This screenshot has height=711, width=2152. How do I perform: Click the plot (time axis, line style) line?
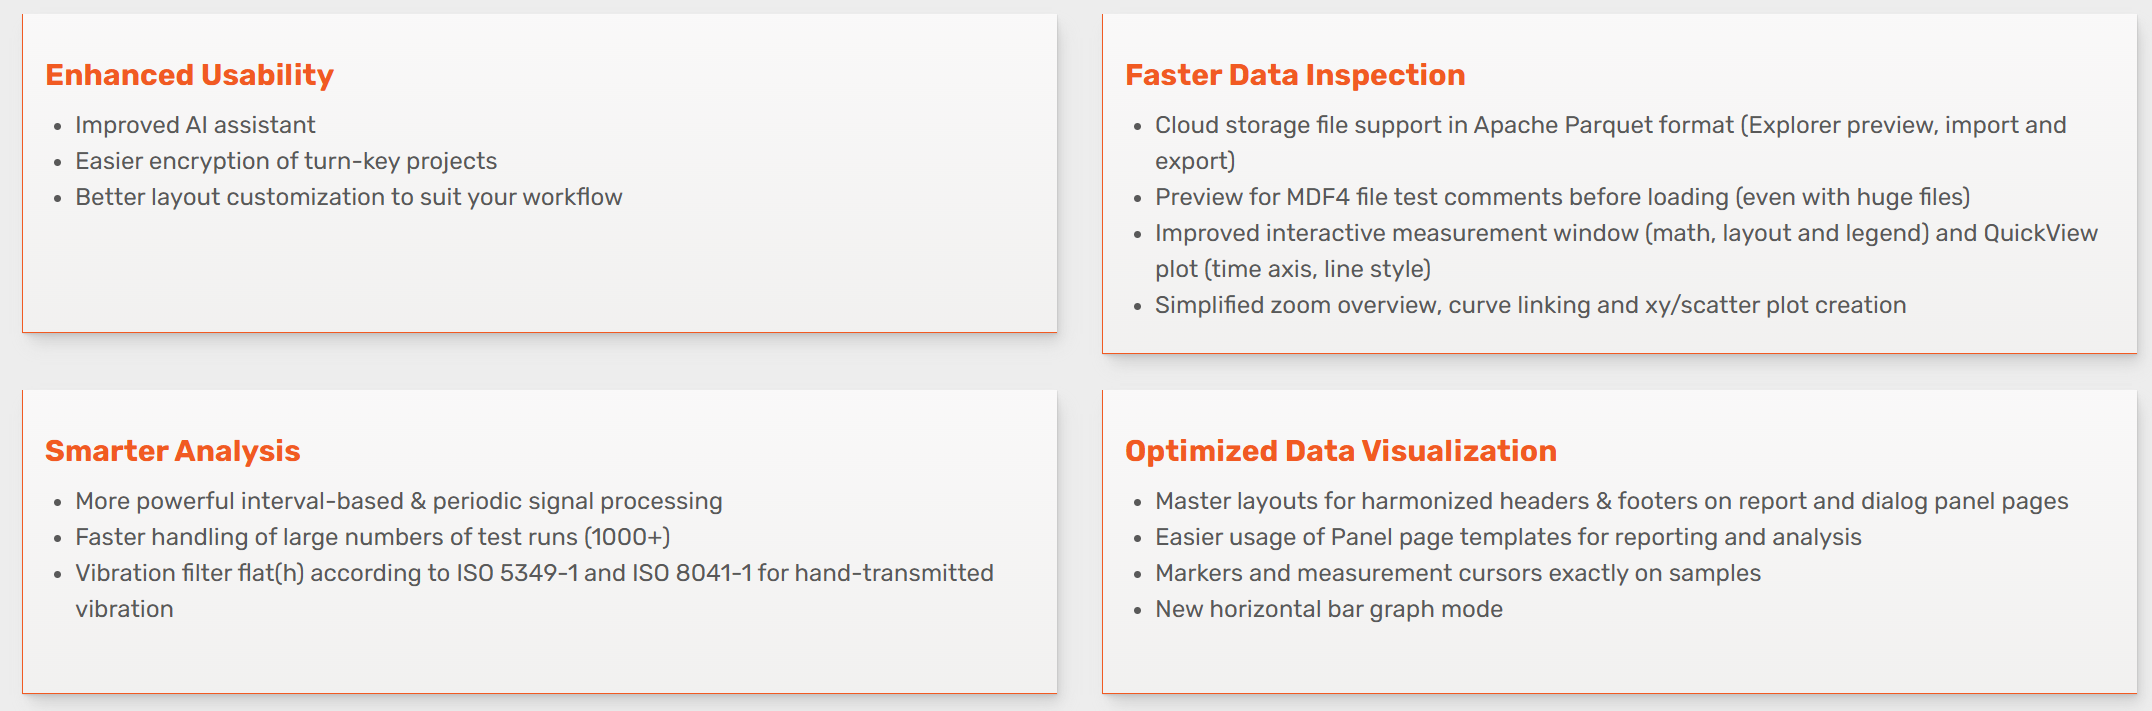tap(1293, 269)
